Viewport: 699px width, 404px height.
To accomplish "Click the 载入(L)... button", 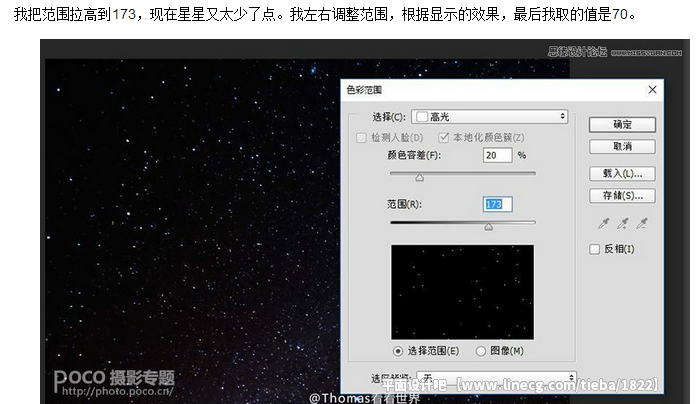I will tap(622, 173).
